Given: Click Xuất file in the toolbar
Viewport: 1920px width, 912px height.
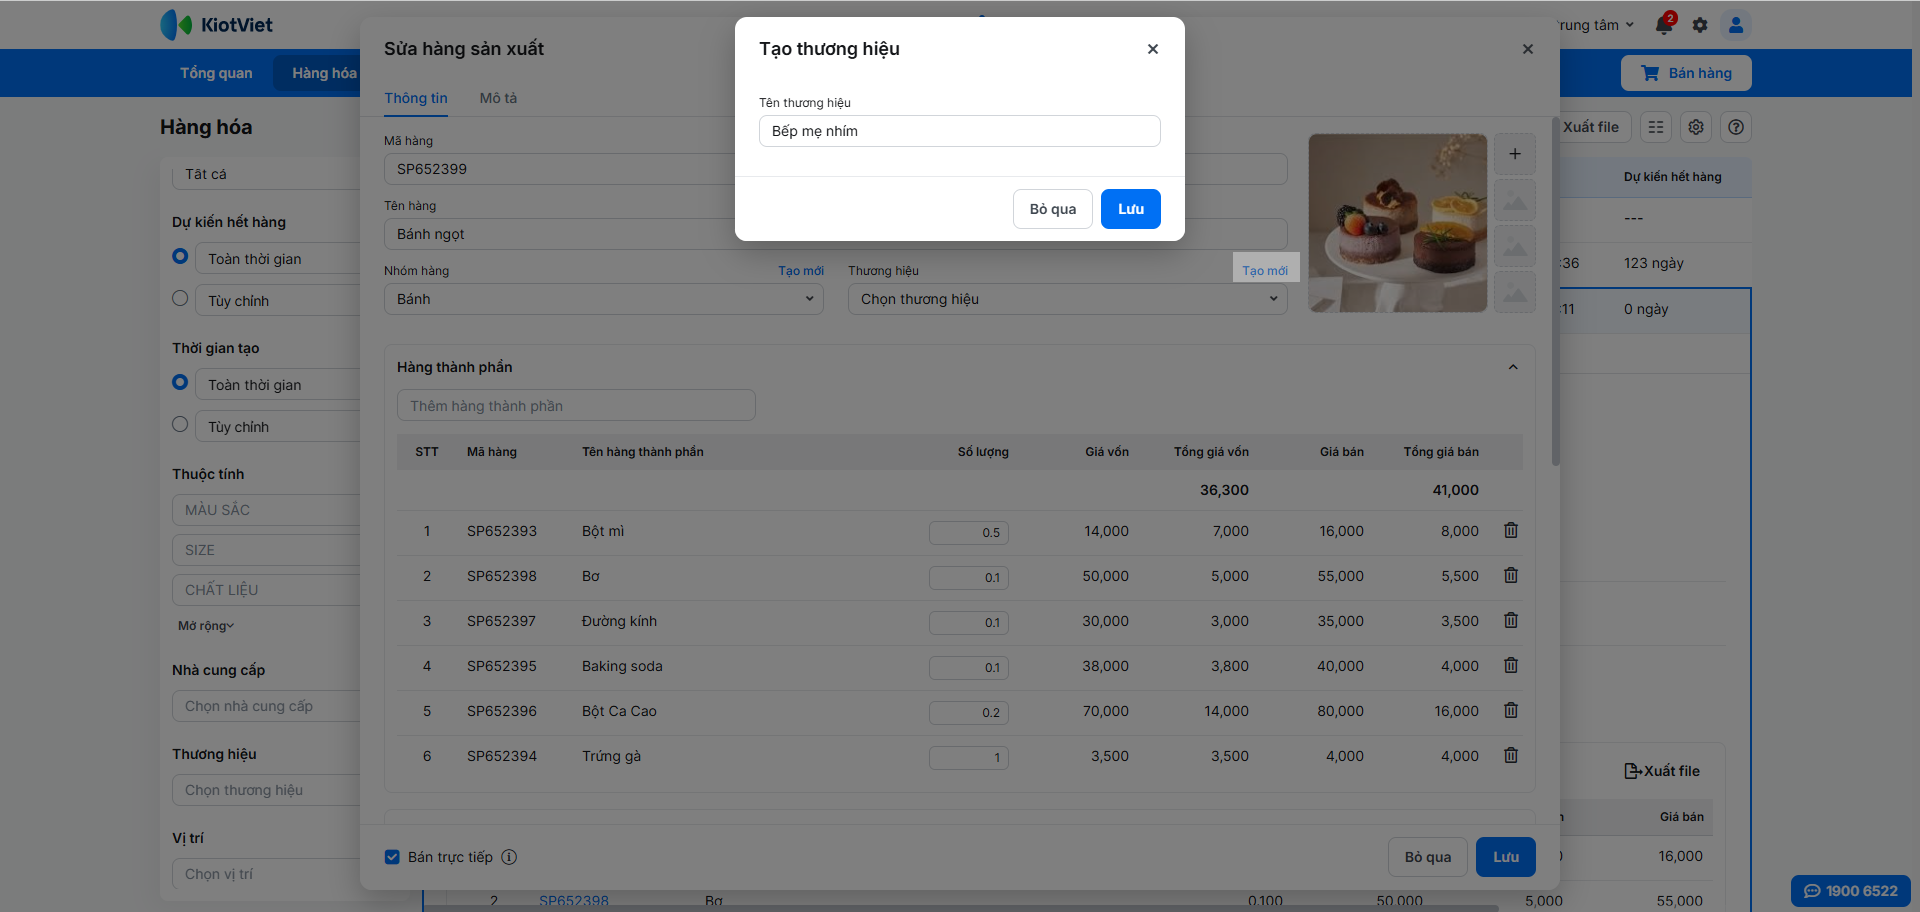Looking at the screenshot, I should (1591, 127).
